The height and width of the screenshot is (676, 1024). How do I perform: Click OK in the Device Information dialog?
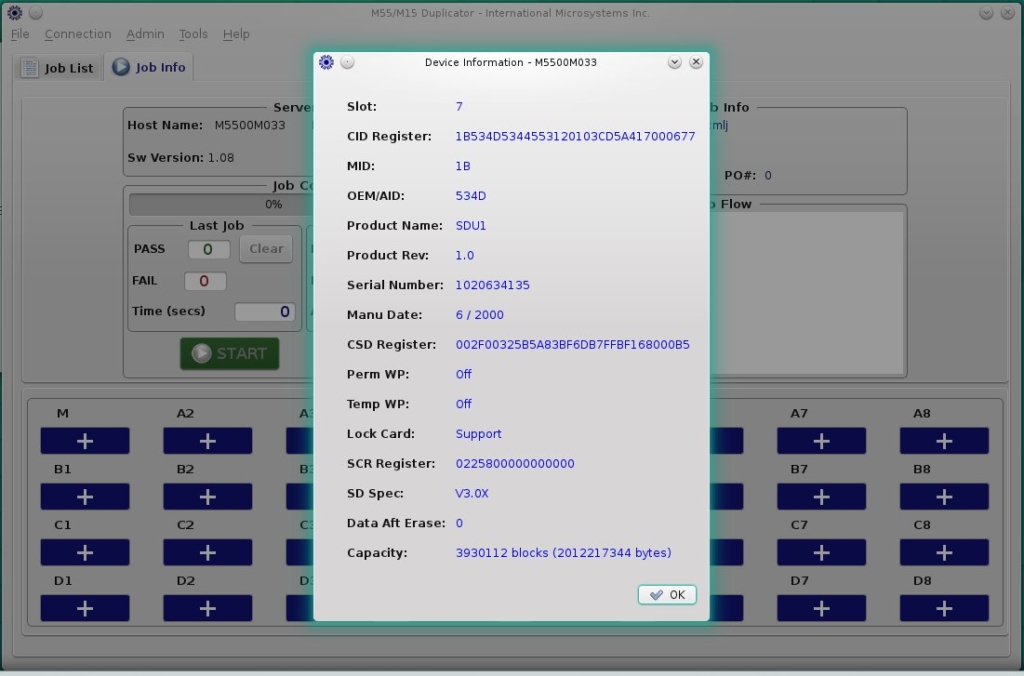pos(667,594)
